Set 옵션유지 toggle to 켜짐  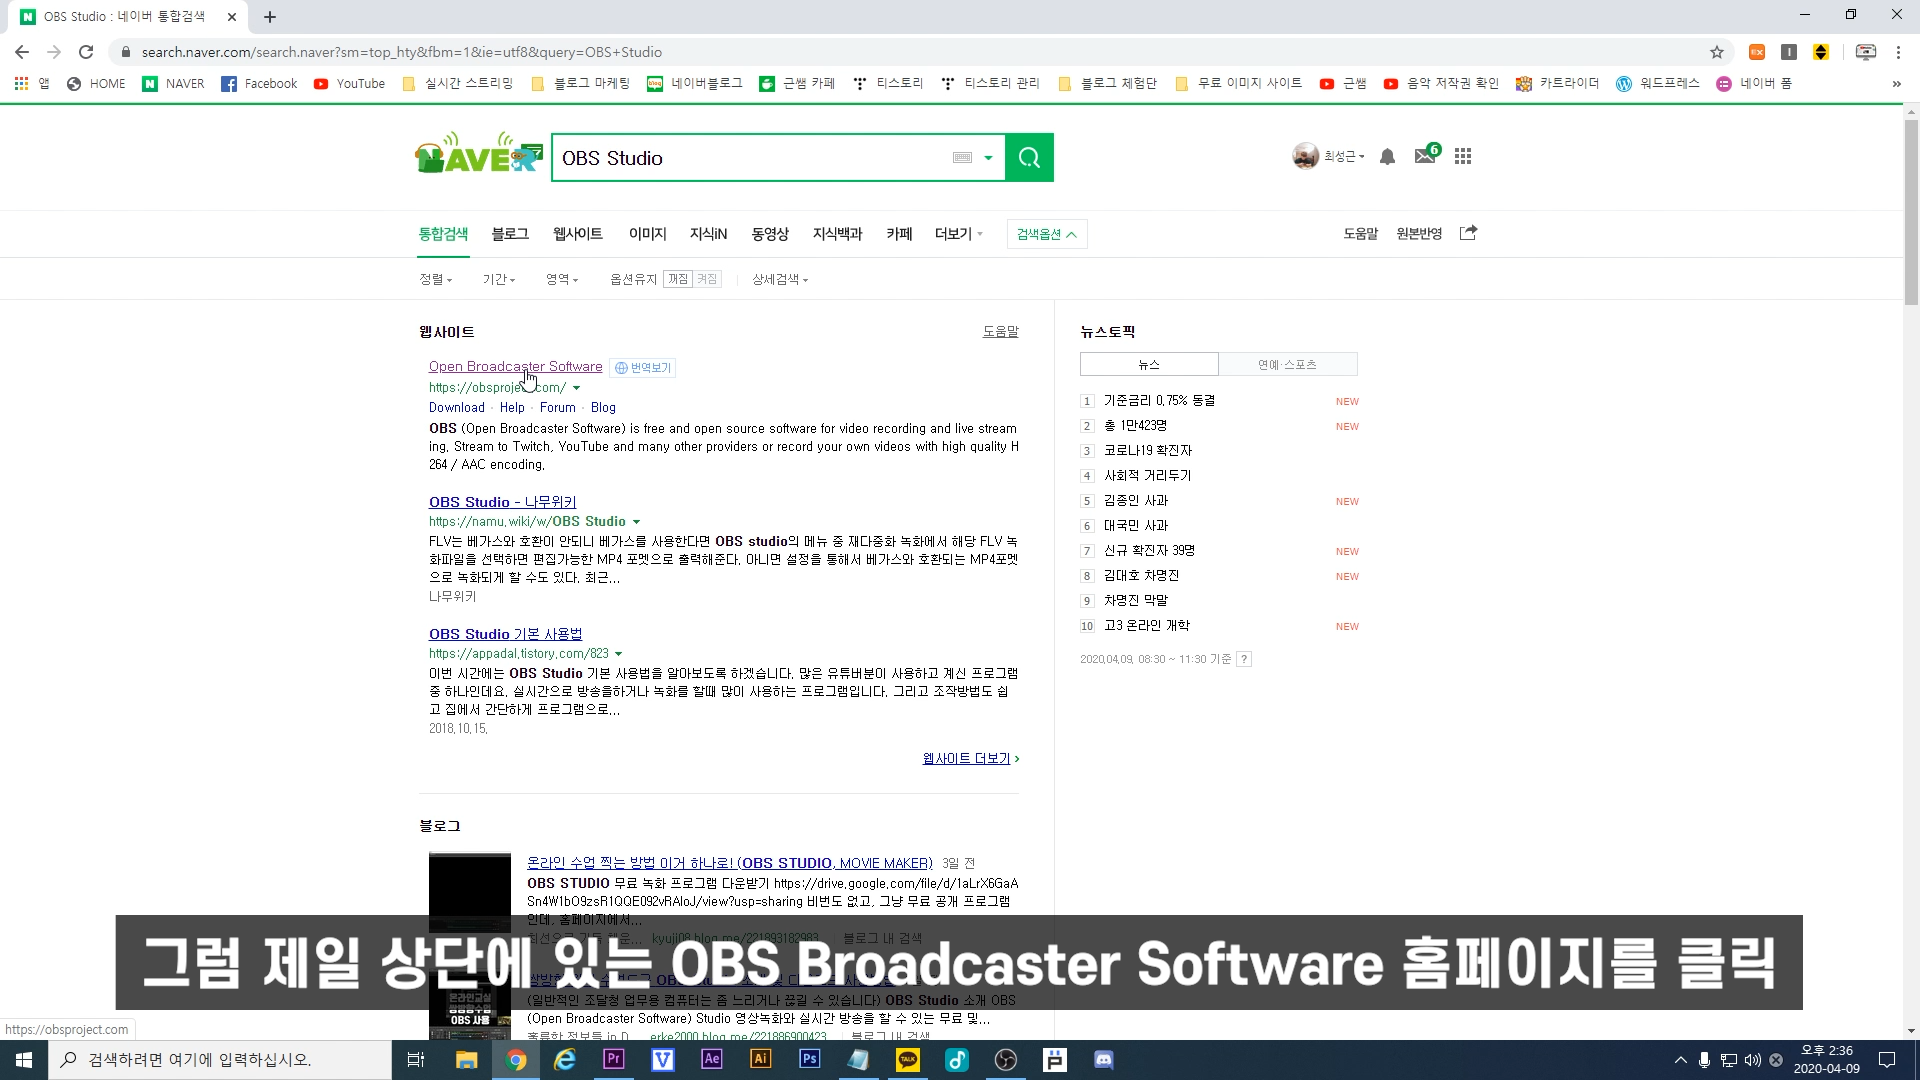pos(707,279)
